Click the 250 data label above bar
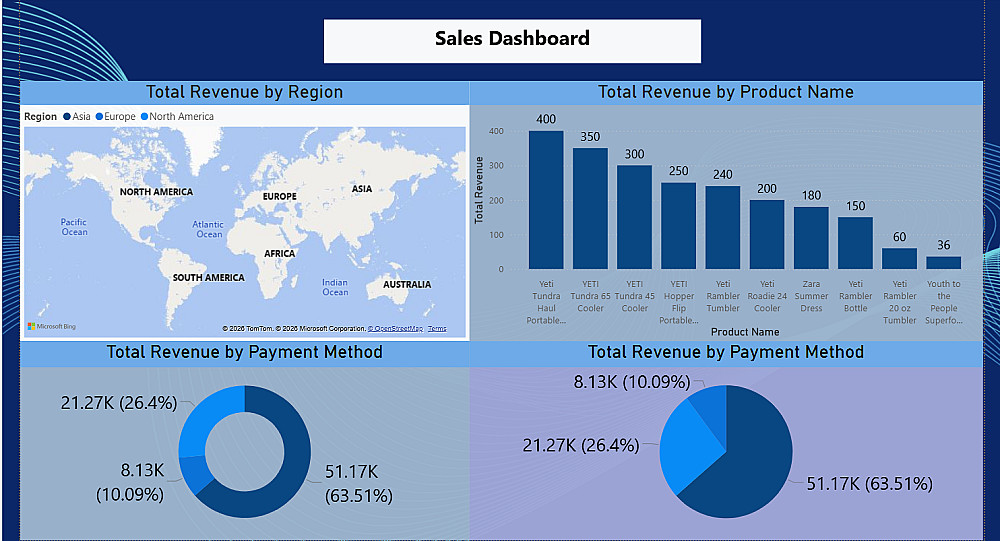Image resolution: width=1000 pixels, height=541 pixels. [679, 171]
